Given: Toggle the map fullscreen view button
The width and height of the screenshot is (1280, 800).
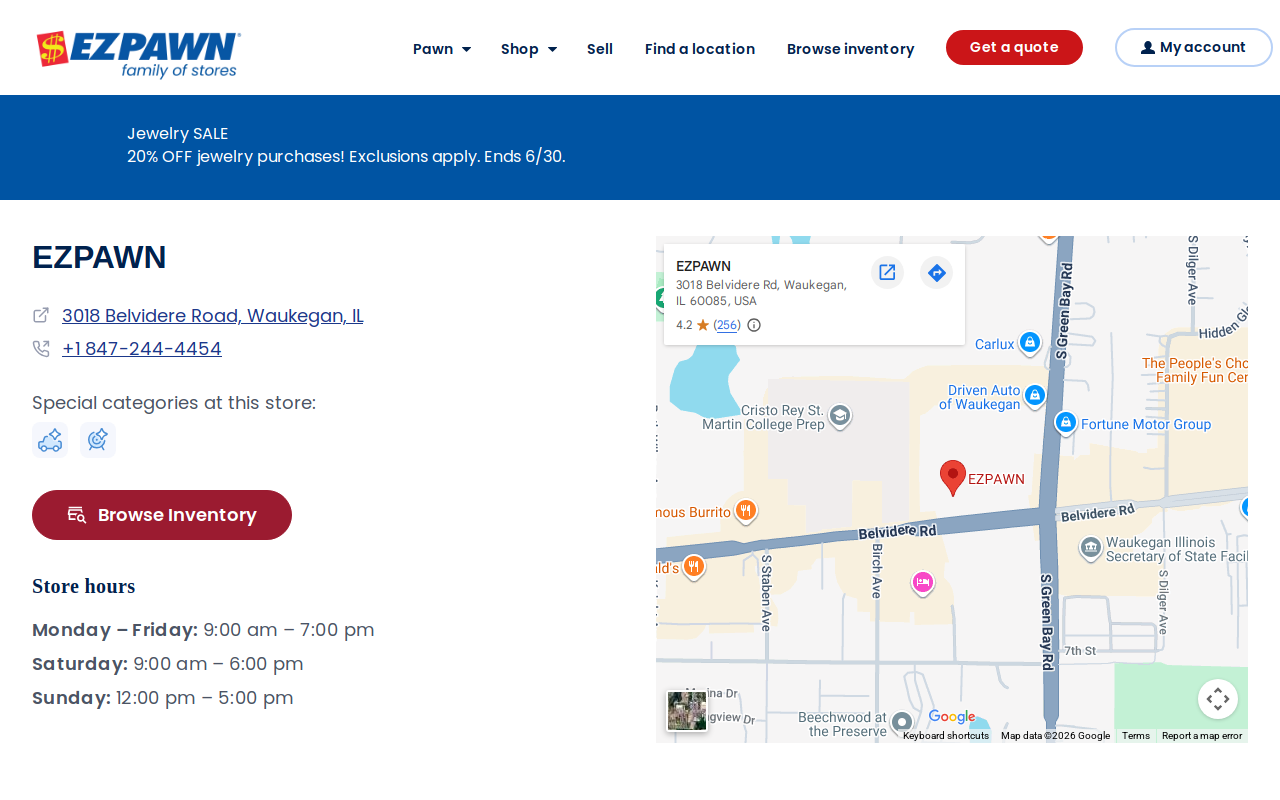Looking at the screenshot, I should 1218,699.
